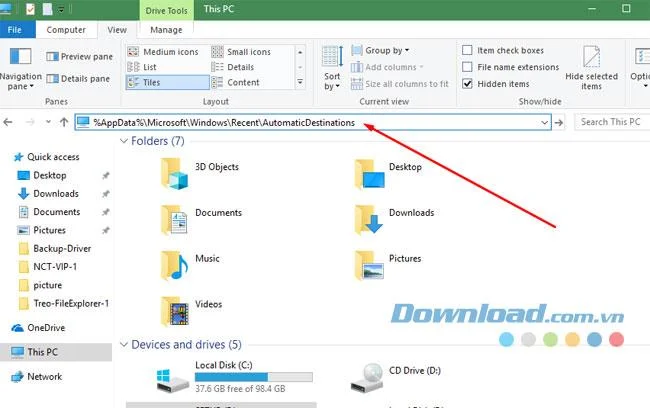The image size is (650, 408).
Task: Open the Sort by menu
Action: coord(332,68)
